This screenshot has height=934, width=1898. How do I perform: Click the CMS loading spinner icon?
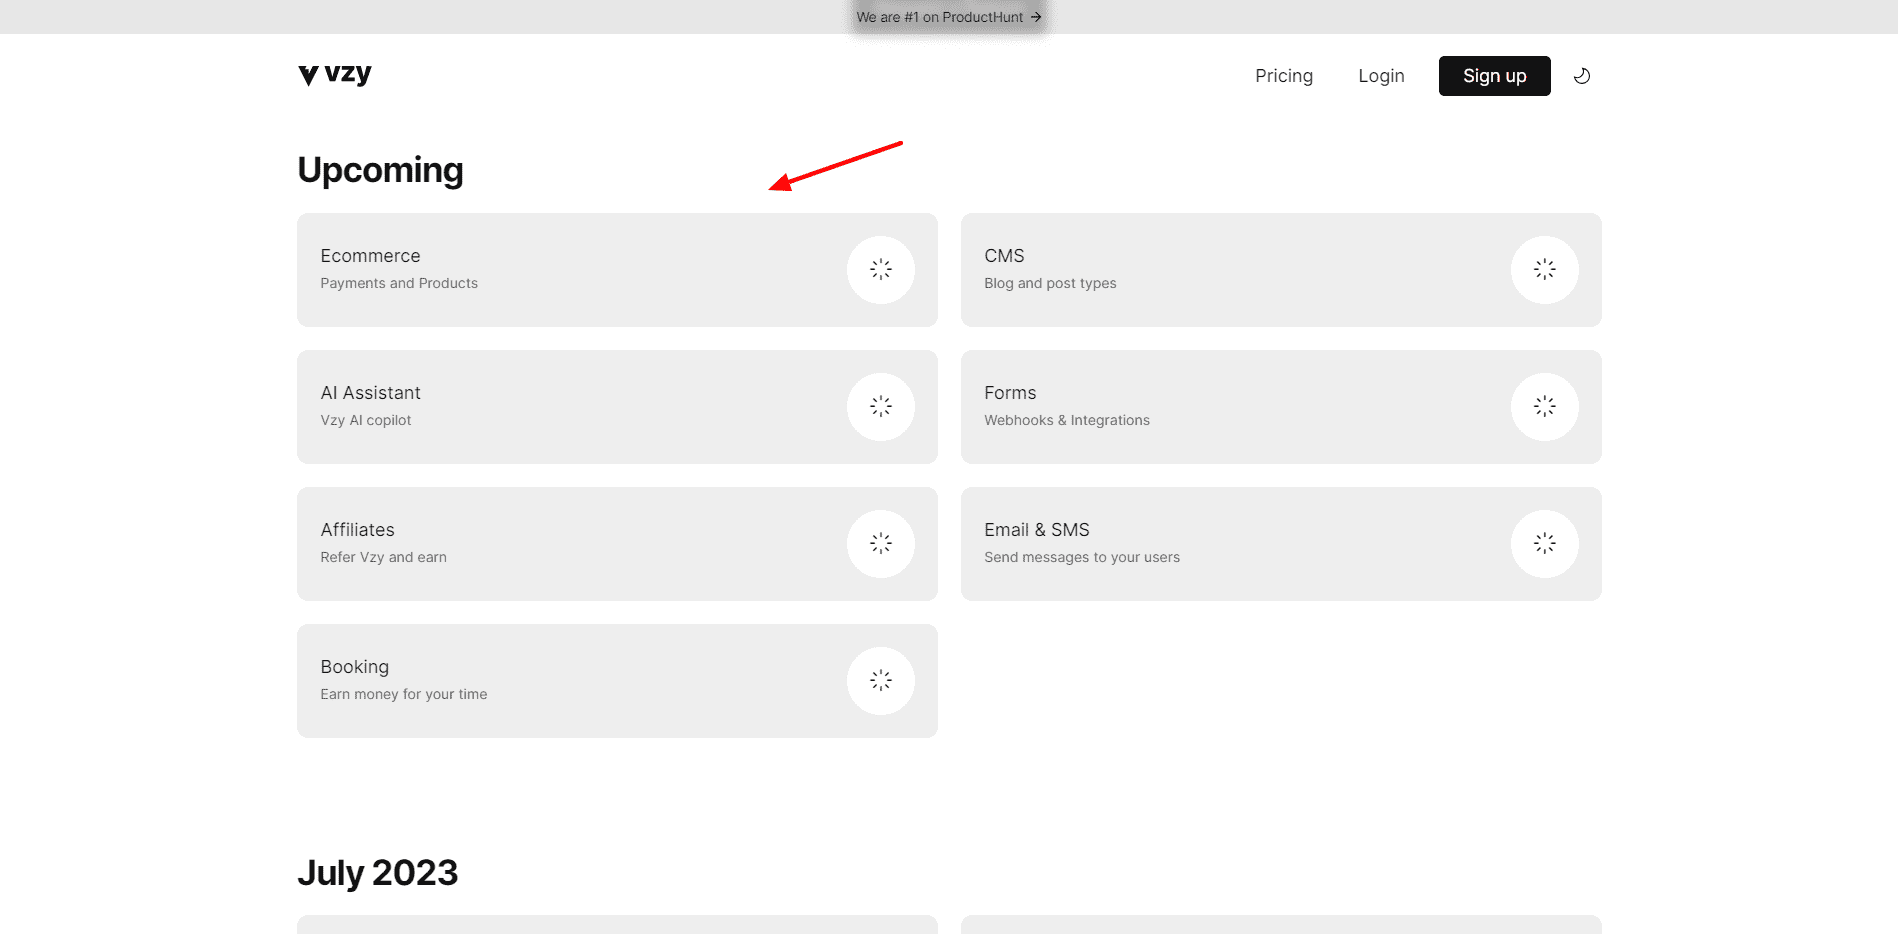tap(1545, 270)
